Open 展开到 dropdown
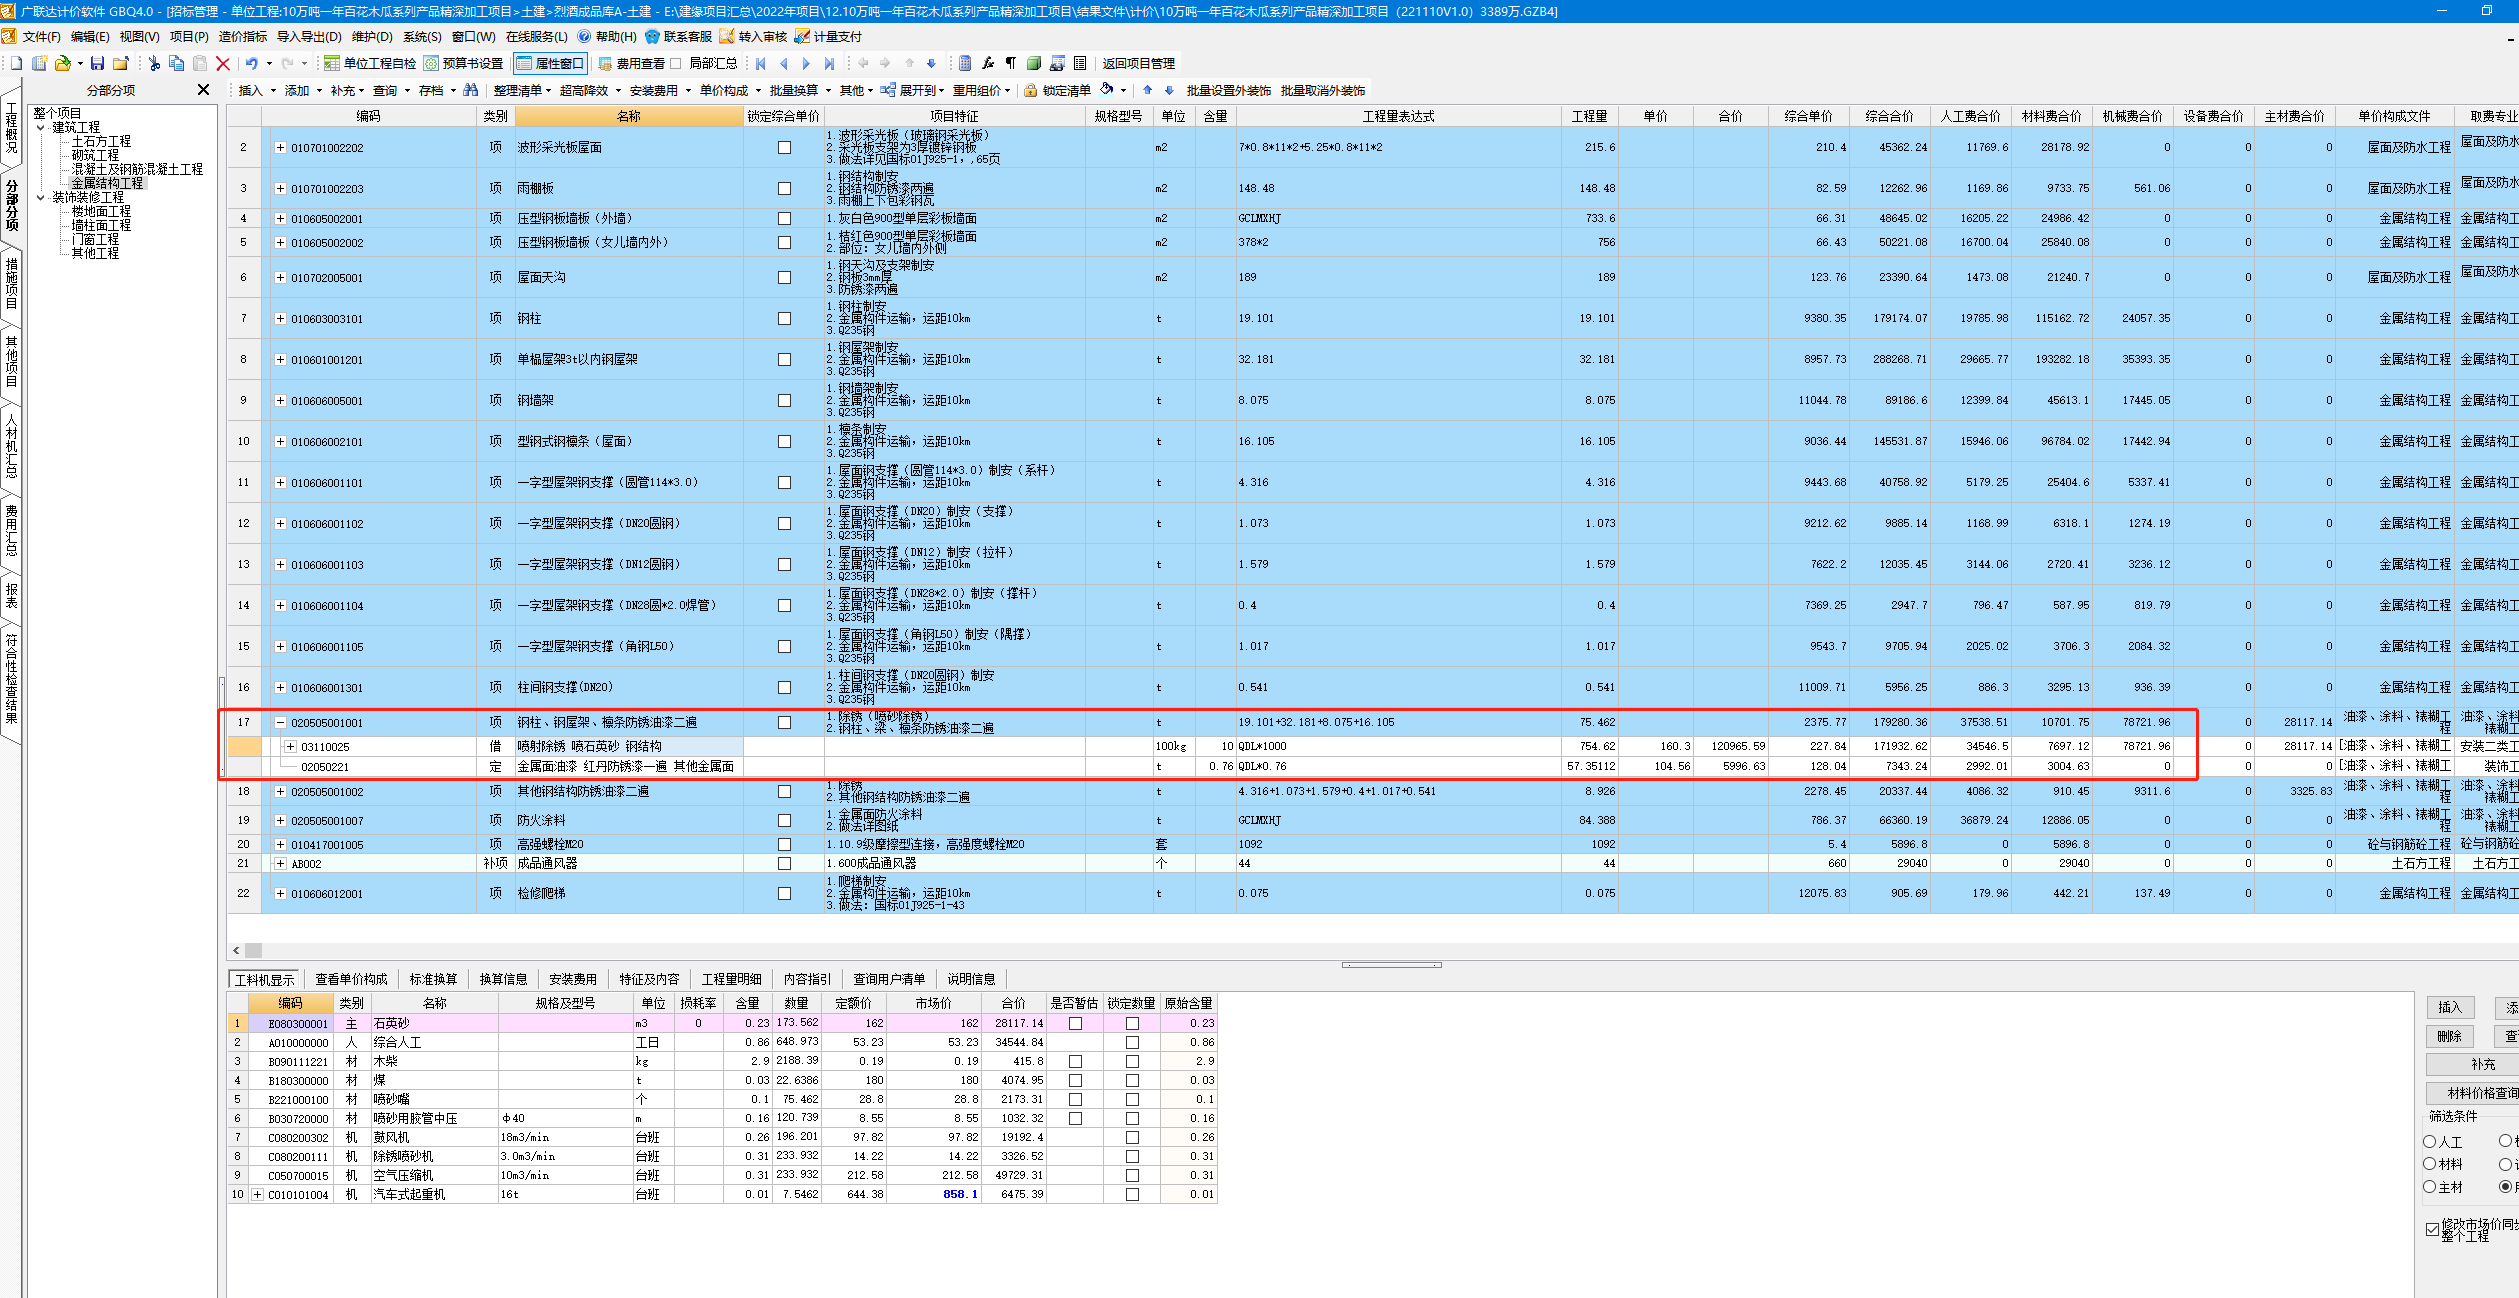Viewport: 2519px width, 1298px height. point(914,90)
